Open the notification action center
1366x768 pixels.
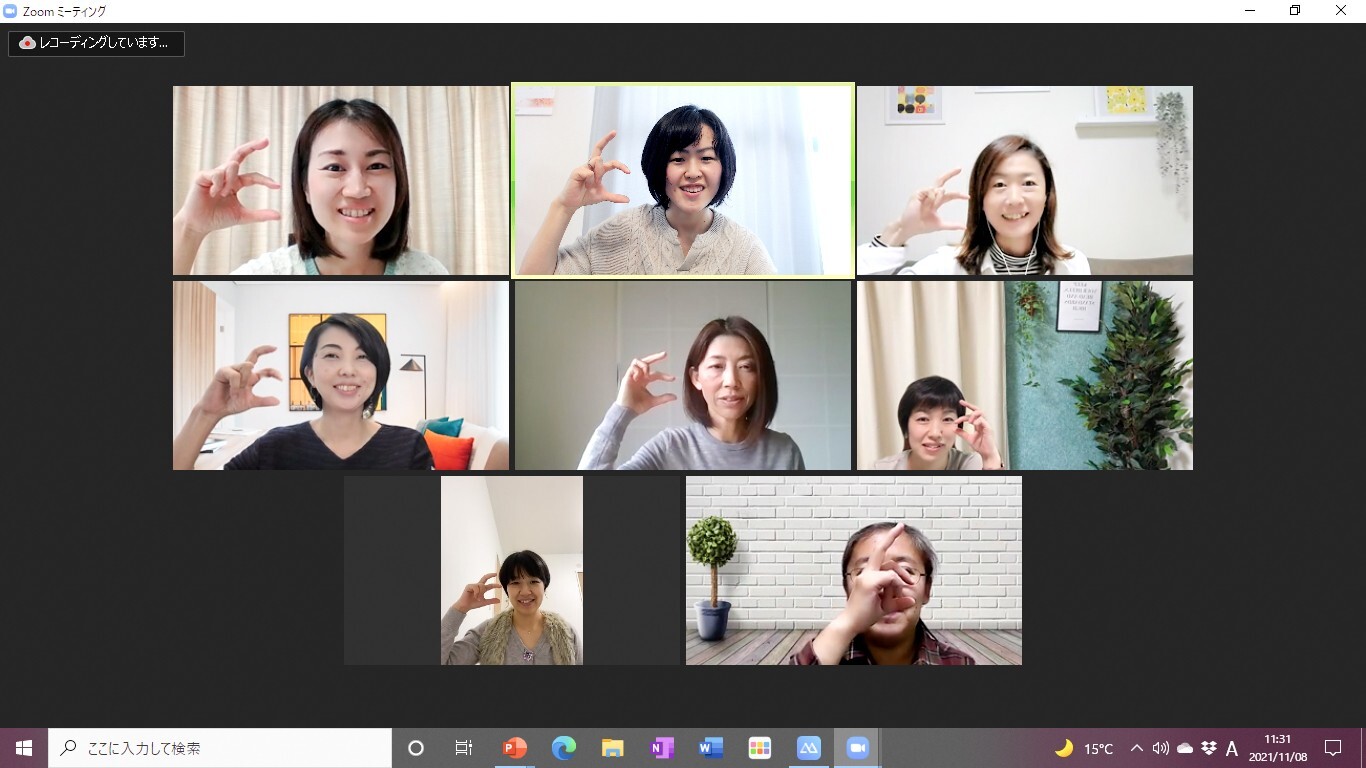pos(1333,748)
